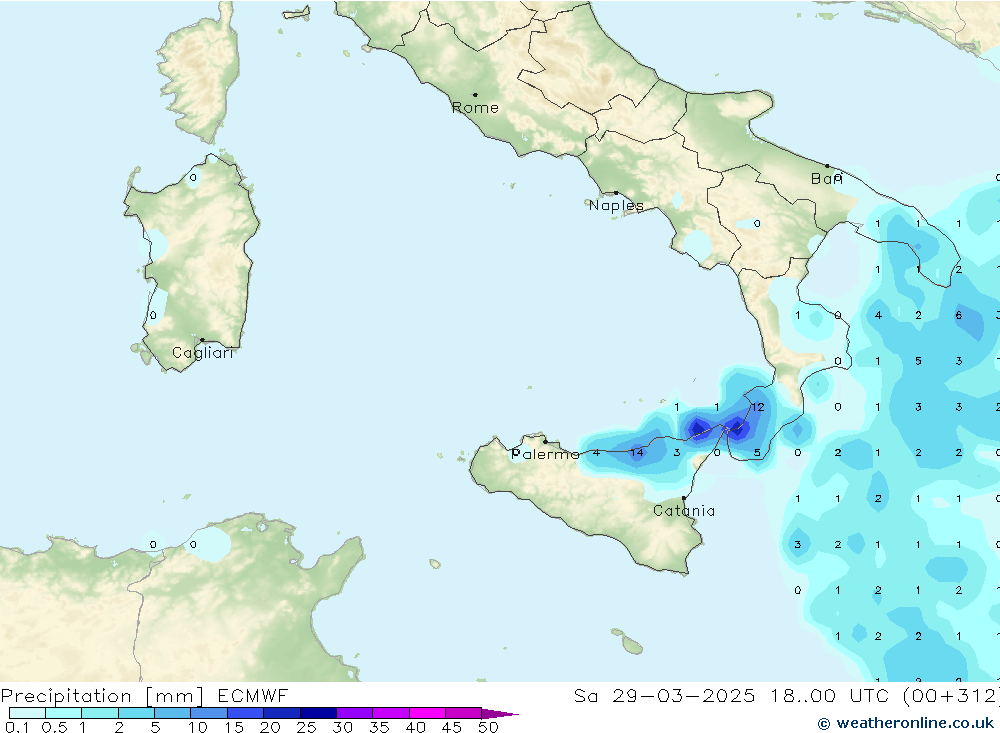Click the '14' precipitation value near Palermo
The width and height of the screenshot is (1000, 733).
636,453
